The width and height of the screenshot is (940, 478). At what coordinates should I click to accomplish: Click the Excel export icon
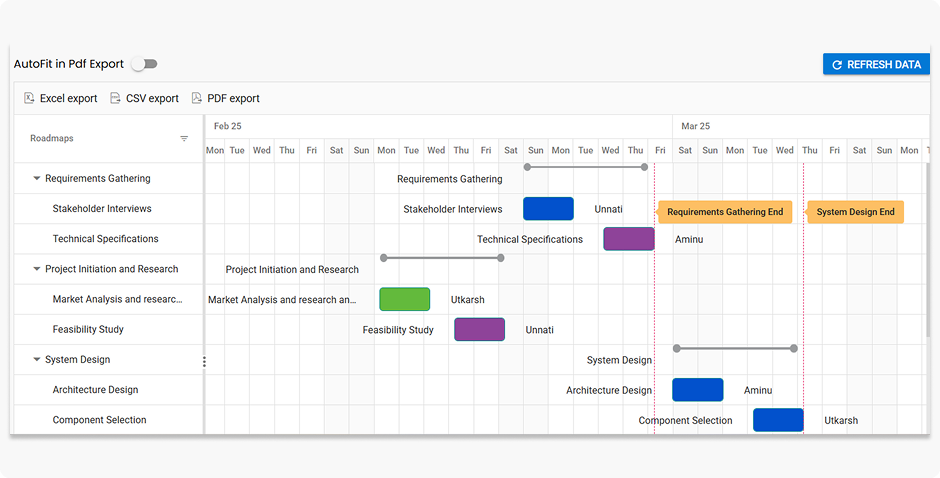[x=29, y=98]
